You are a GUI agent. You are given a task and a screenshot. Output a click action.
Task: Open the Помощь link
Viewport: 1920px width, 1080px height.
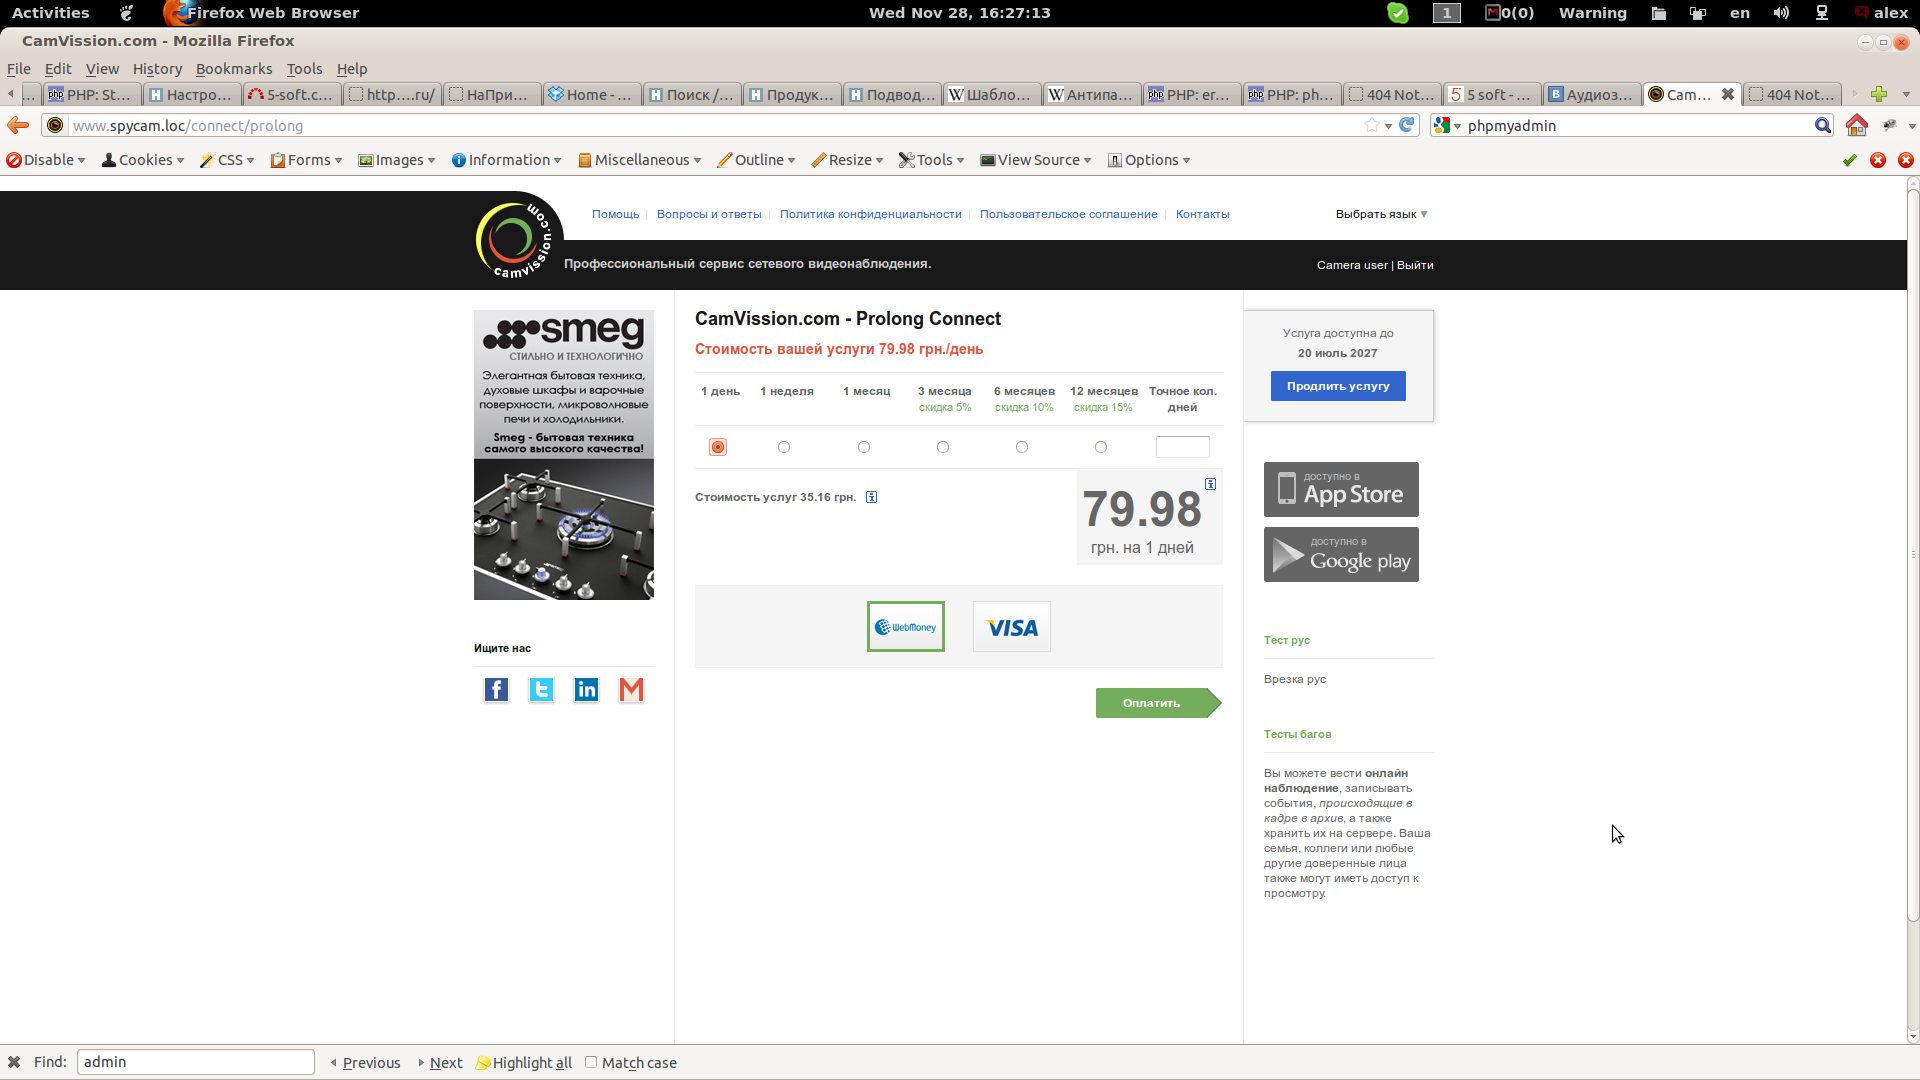point(615,214)
